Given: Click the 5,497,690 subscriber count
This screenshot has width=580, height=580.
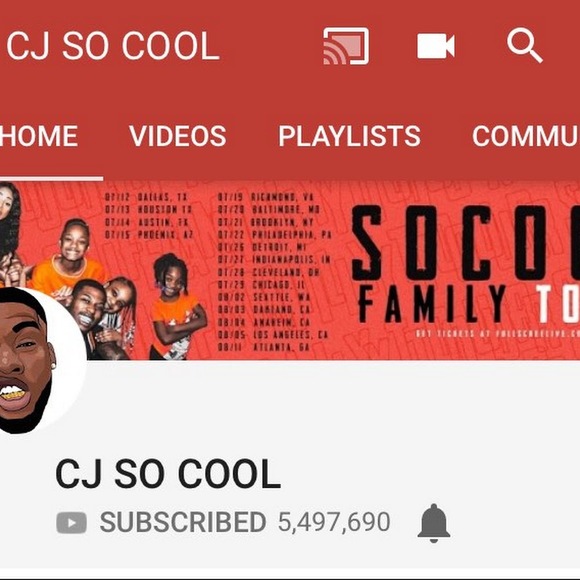Looking at the screenshot, I should tap(334, 522).
